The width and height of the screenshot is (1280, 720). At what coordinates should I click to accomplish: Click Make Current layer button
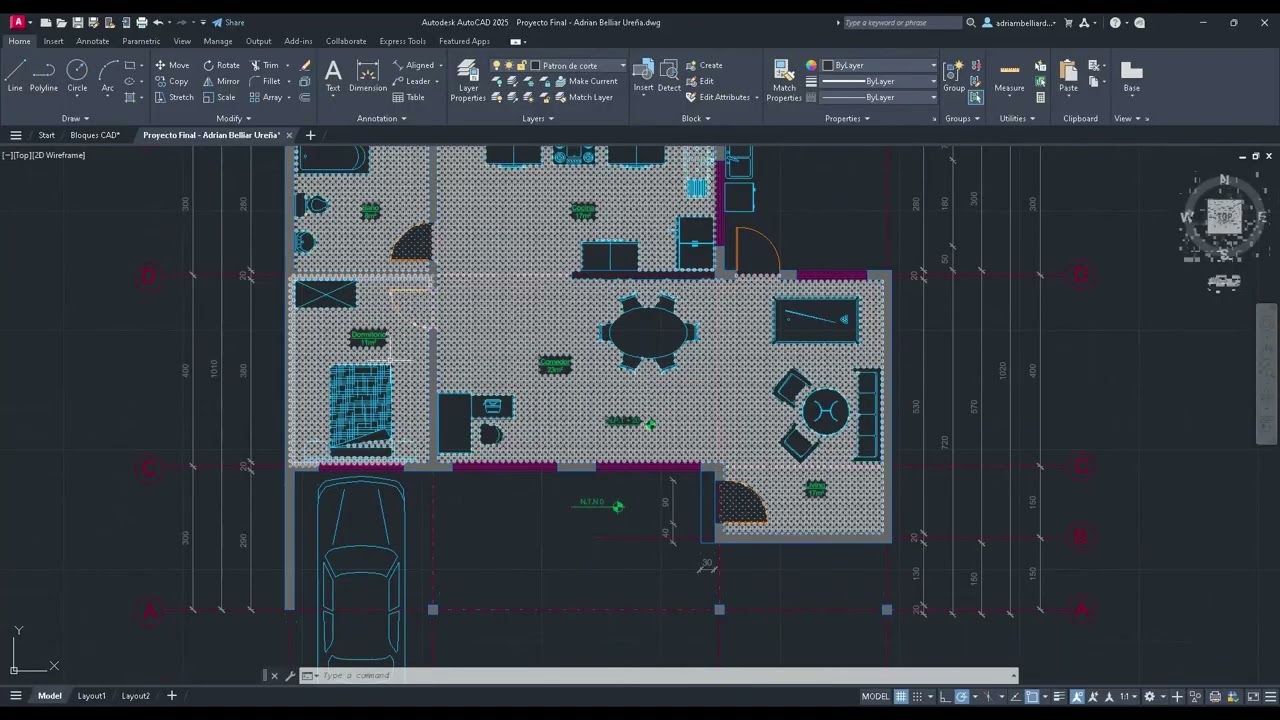point(584,81)
